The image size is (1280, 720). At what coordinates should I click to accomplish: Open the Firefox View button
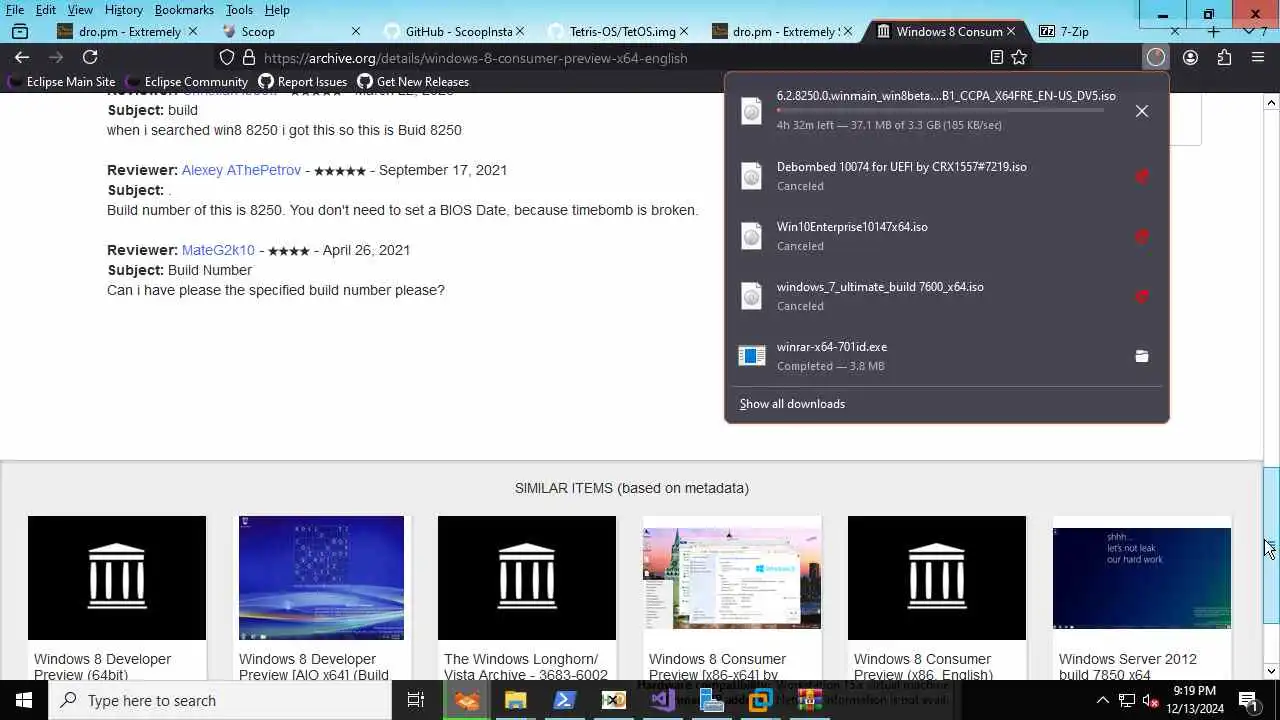19,31
